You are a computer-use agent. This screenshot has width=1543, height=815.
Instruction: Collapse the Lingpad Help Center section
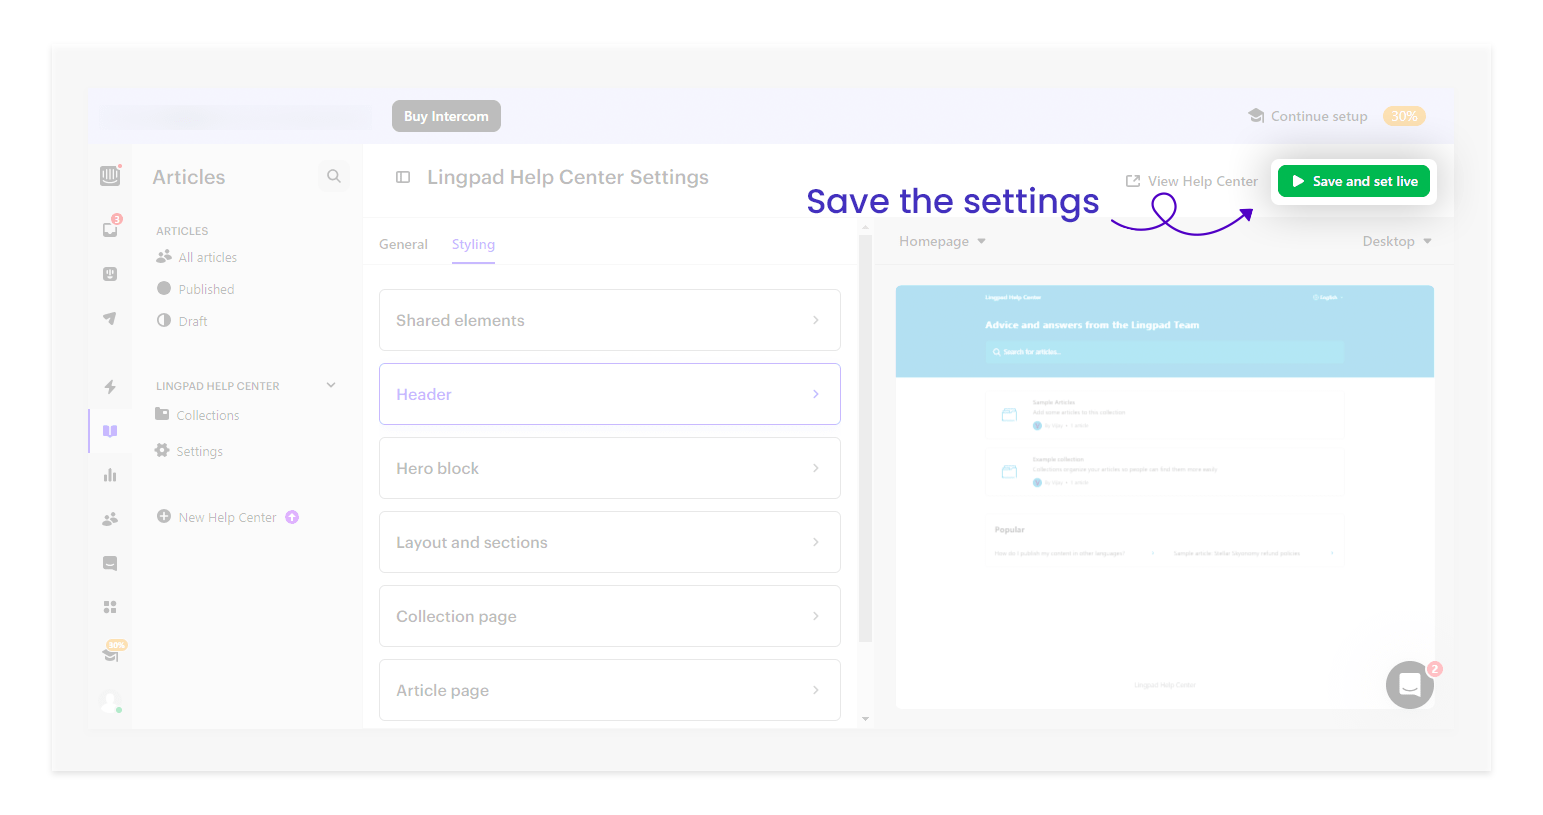(331, 385)
